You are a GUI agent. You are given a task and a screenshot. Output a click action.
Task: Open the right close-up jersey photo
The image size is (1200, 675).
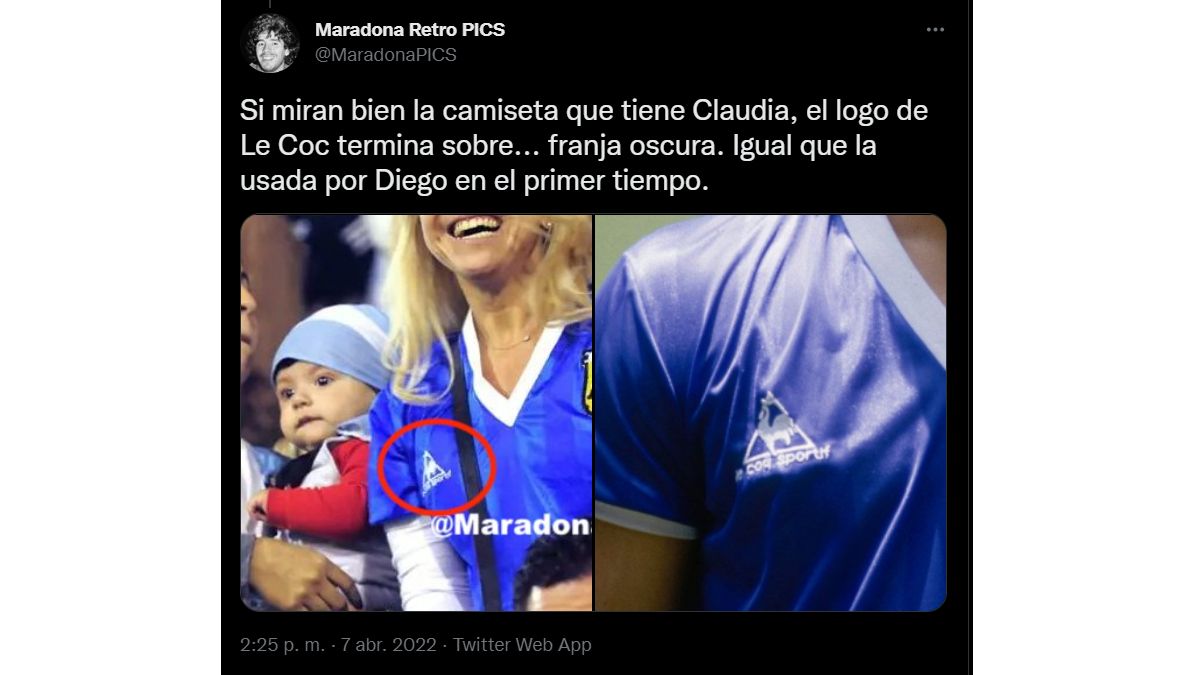771,413
